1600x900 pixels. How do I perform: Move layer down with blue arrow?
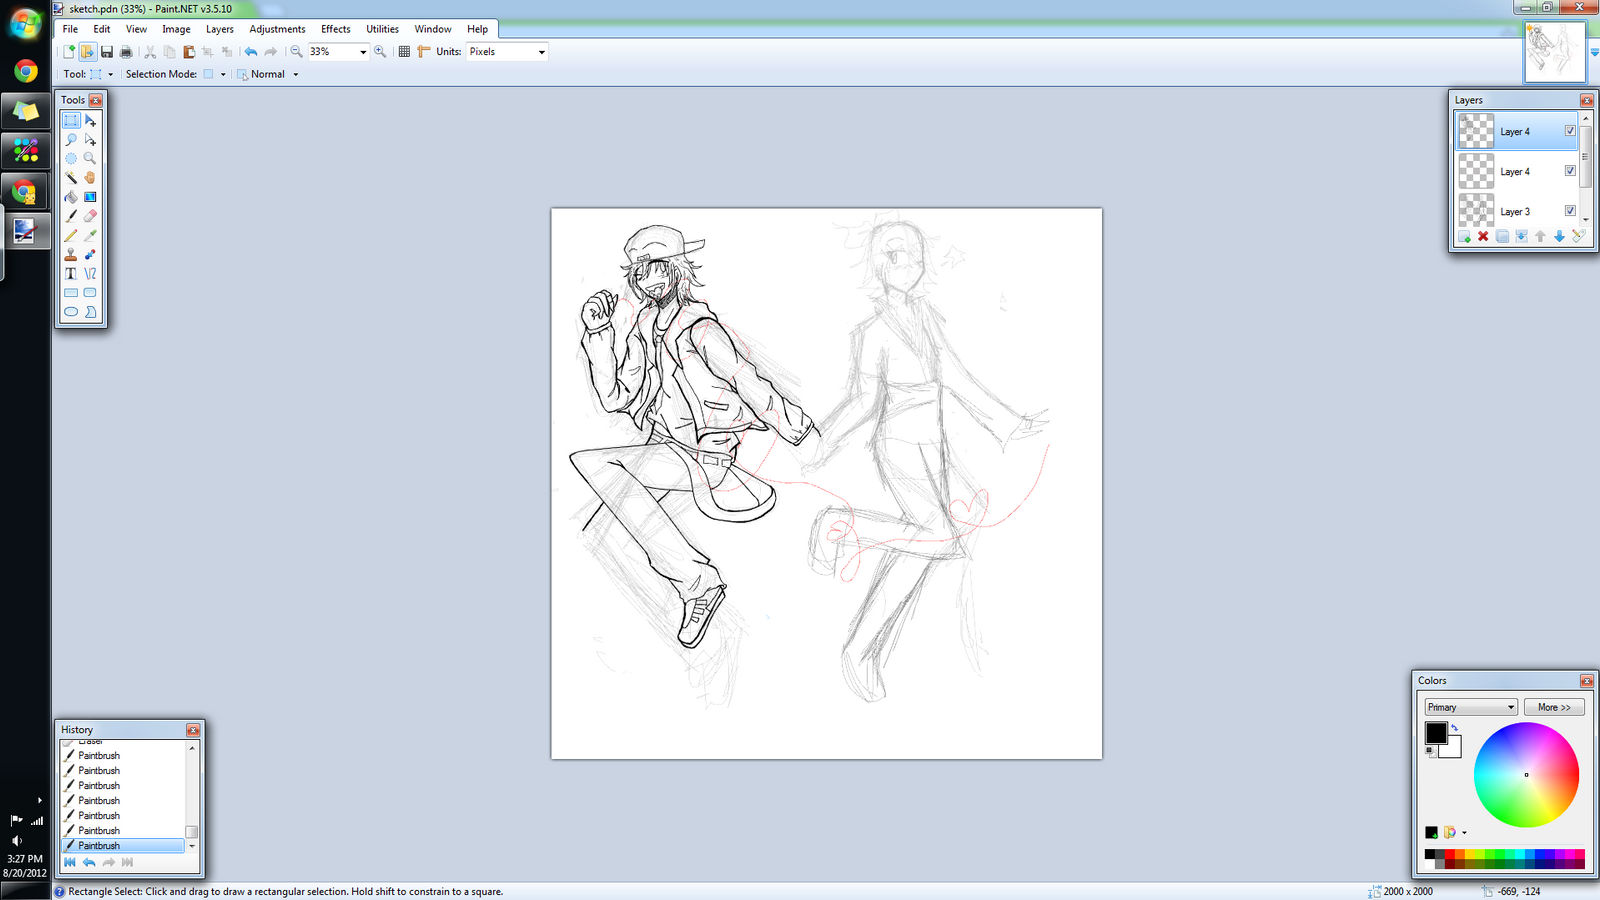pos(1559,237)
